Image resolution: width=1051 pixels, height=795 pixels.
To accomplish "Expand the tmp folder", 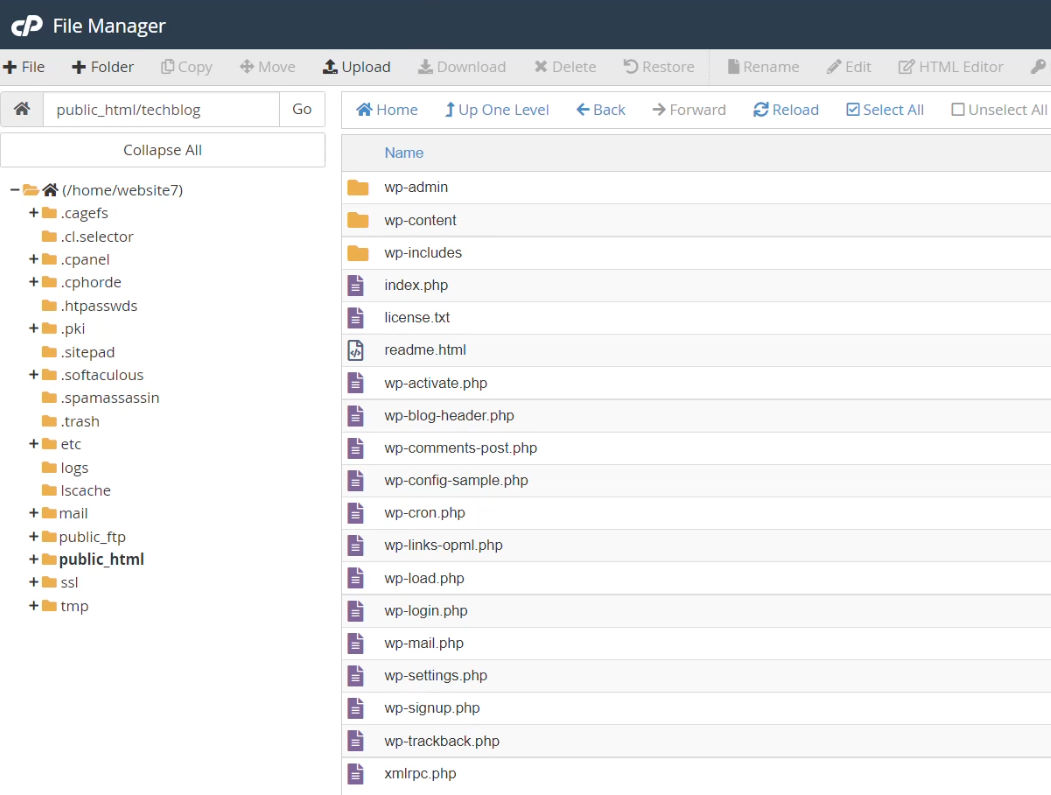I will pos(34,606).
